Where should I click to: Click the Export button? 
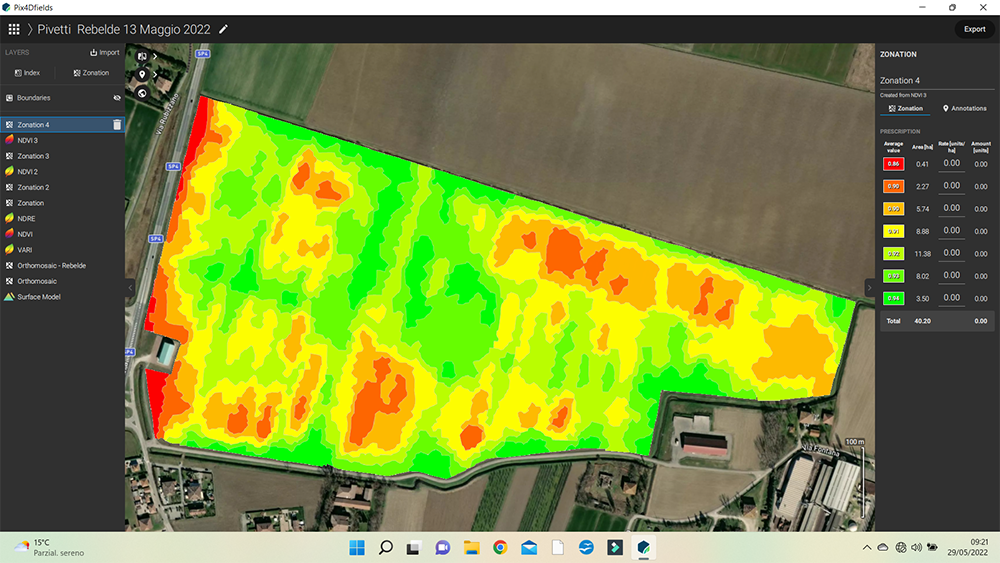click(974, 29)
